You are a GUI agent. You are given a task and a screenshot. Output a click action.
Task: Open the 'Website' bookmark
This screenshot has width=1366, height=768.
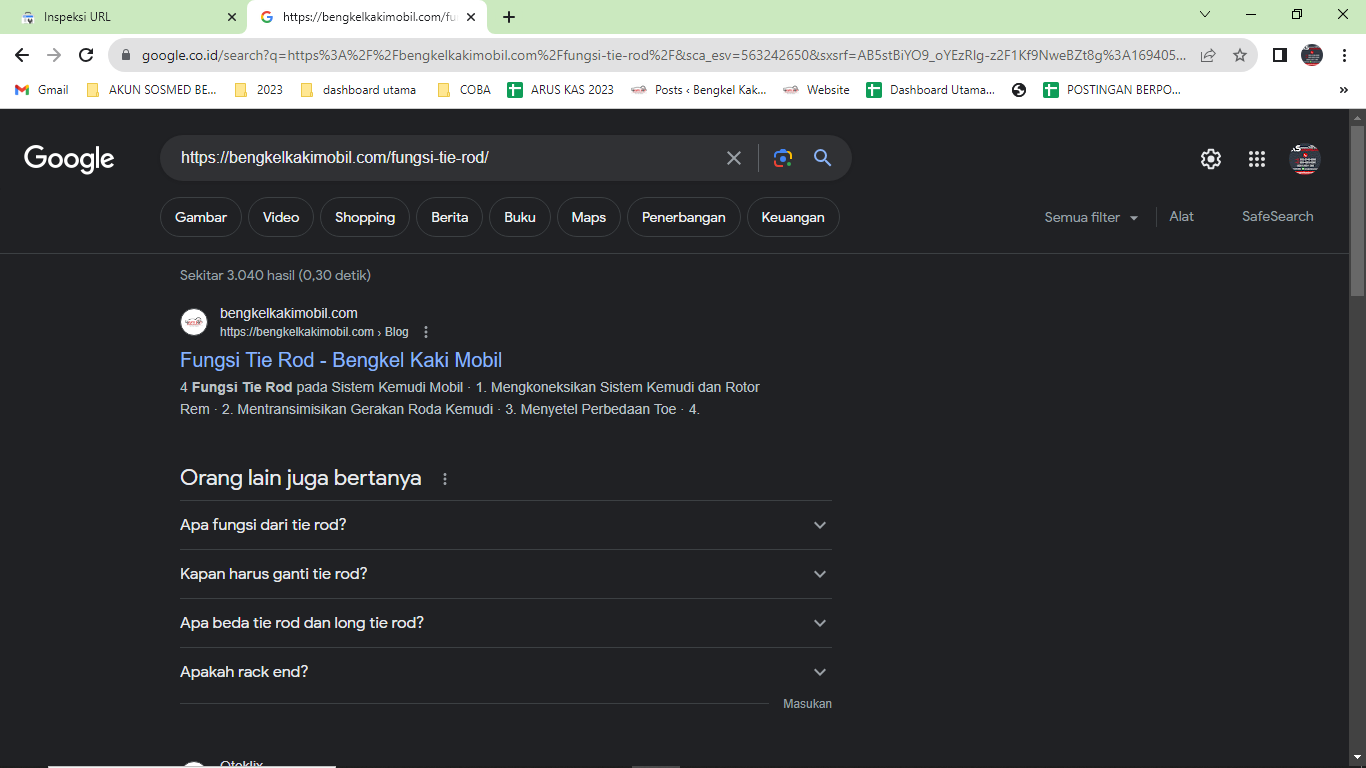click(816, 90)
